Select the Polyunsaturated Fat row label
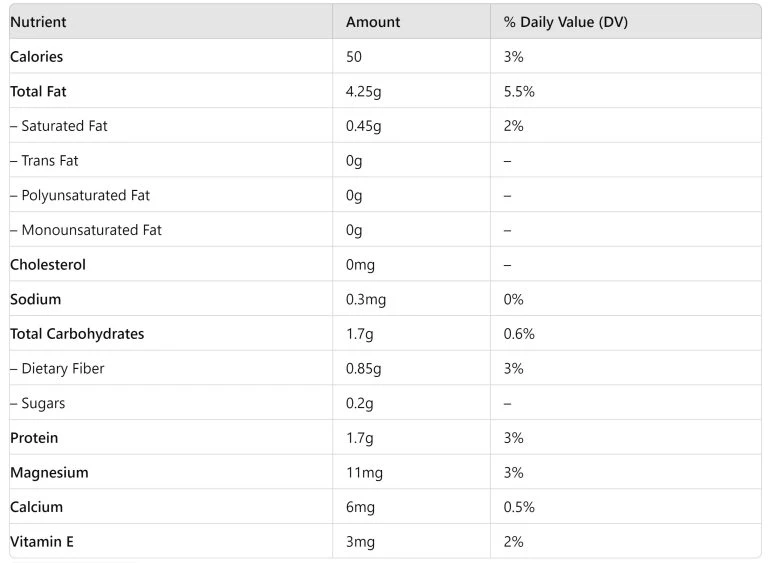The image size is (768, 563). pyautogui.click(x=80, y=196)
